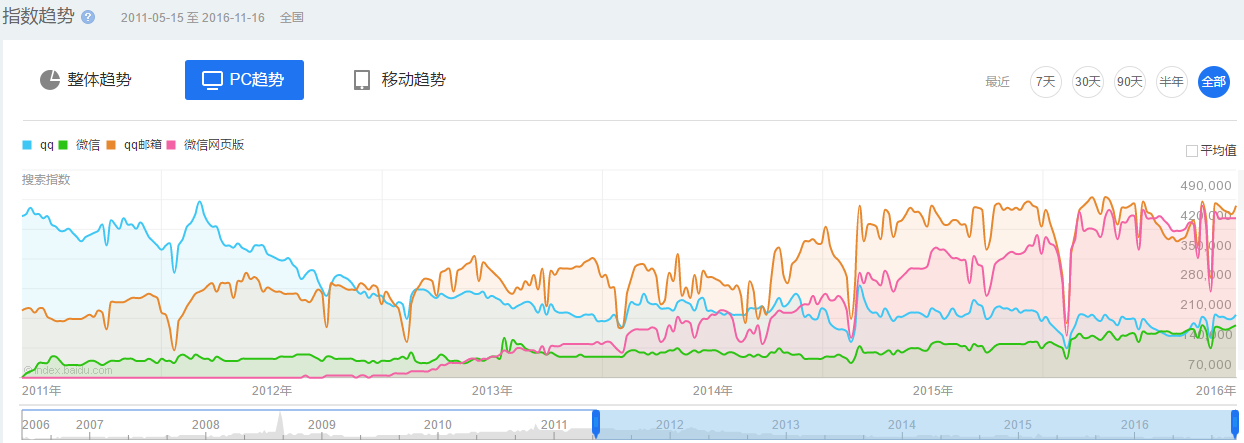Choose the 半年 half-year range
This screenshot has width=1244, height=443.
tap(1171, 82)
